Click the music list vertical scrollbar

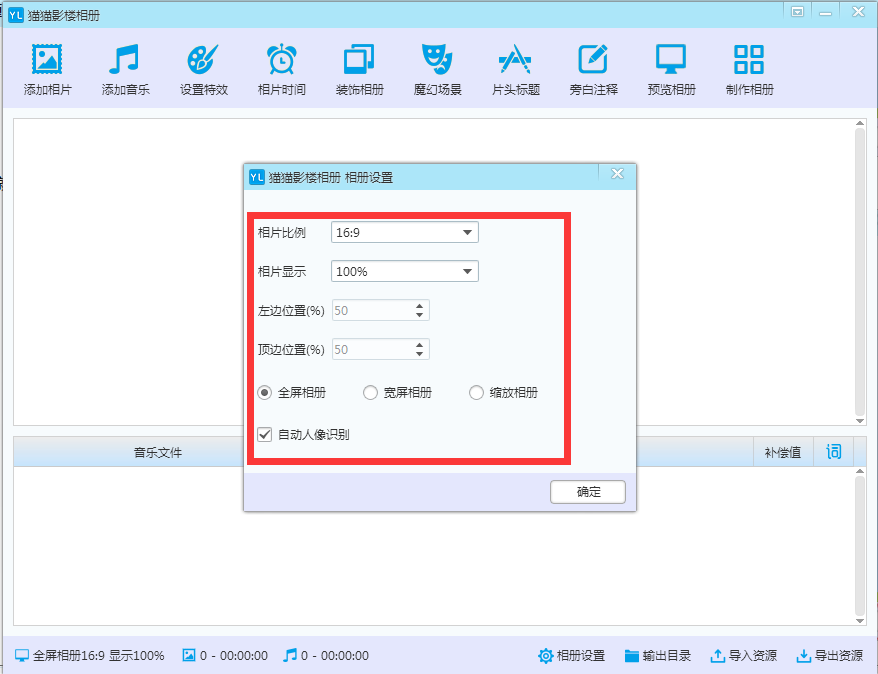coord(860,546)
